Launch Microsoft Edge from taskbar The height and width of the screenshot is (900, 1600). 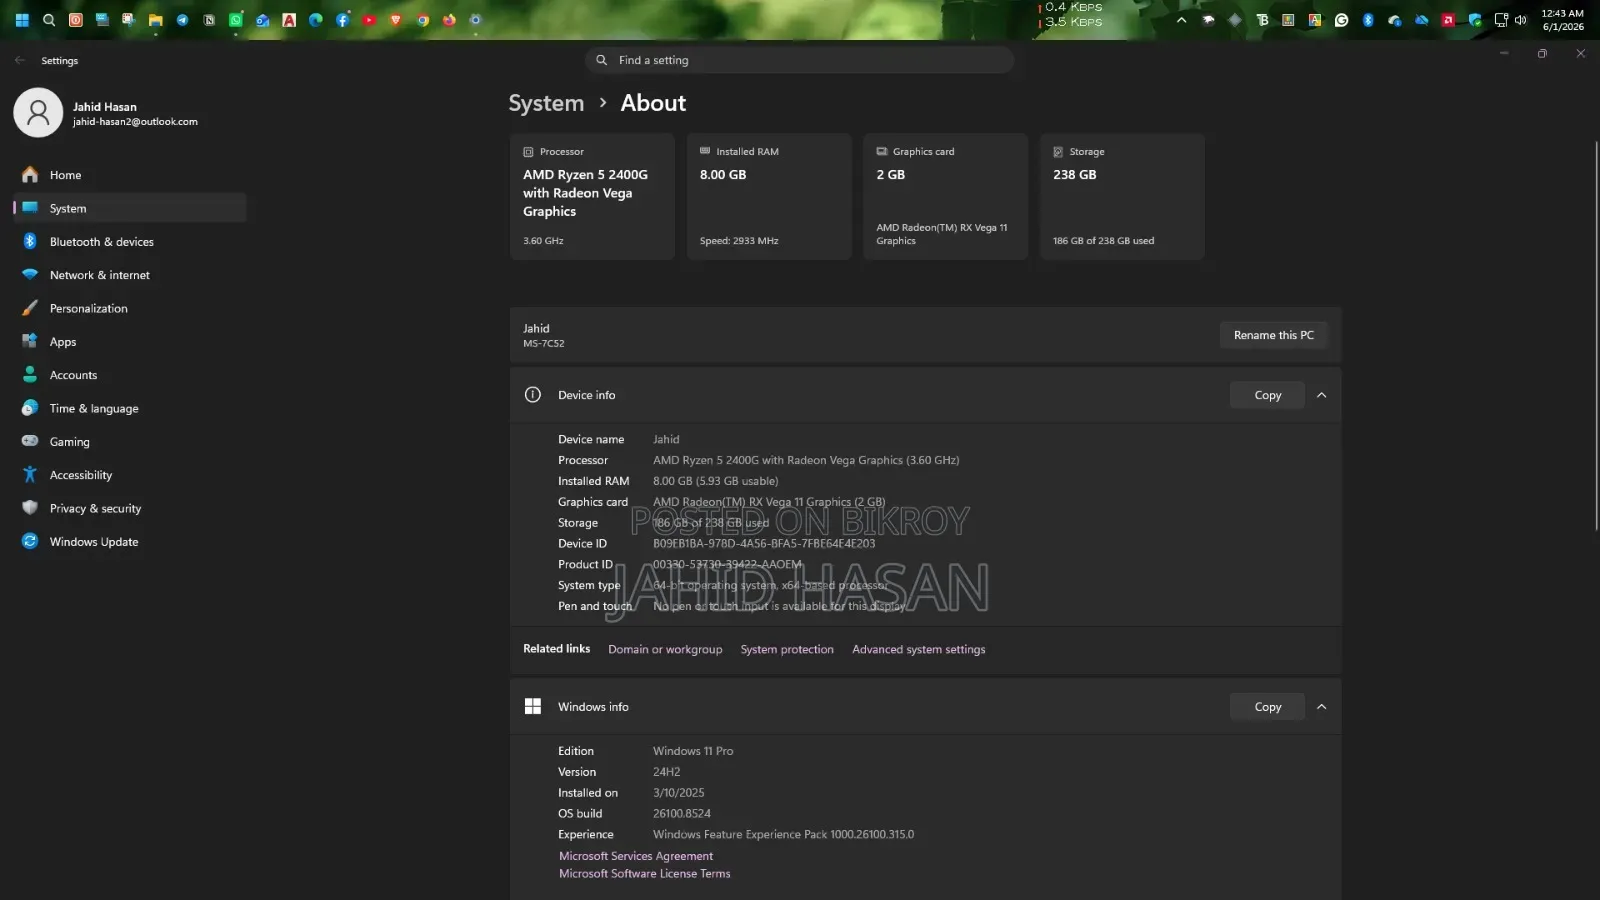[x=316, y=20]
